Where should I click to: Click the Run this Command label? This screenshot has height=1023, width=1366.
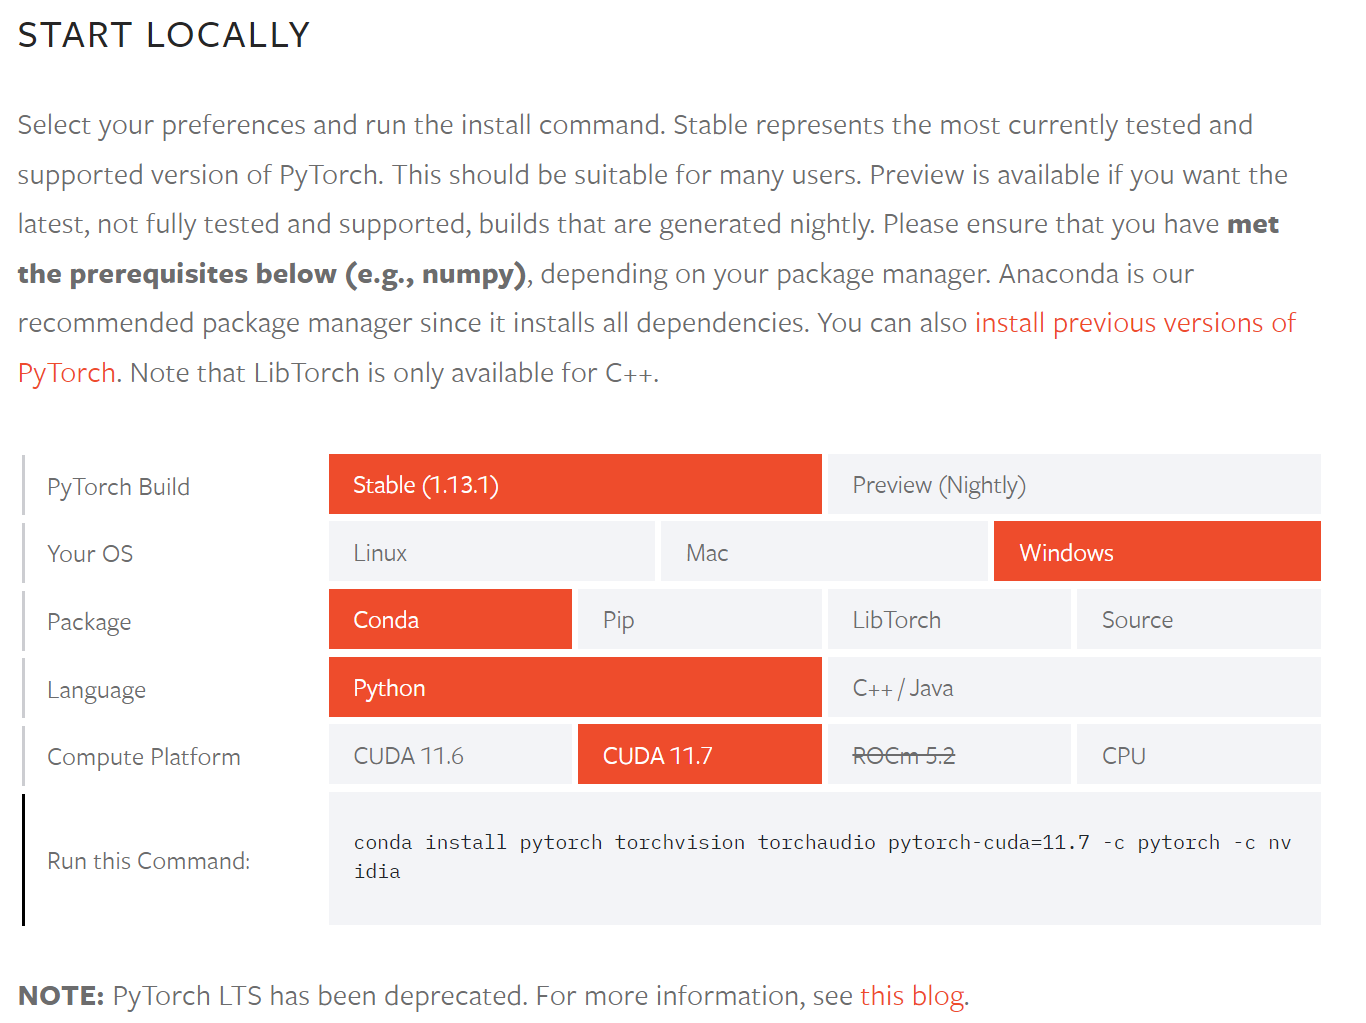[x=148, y=861]
